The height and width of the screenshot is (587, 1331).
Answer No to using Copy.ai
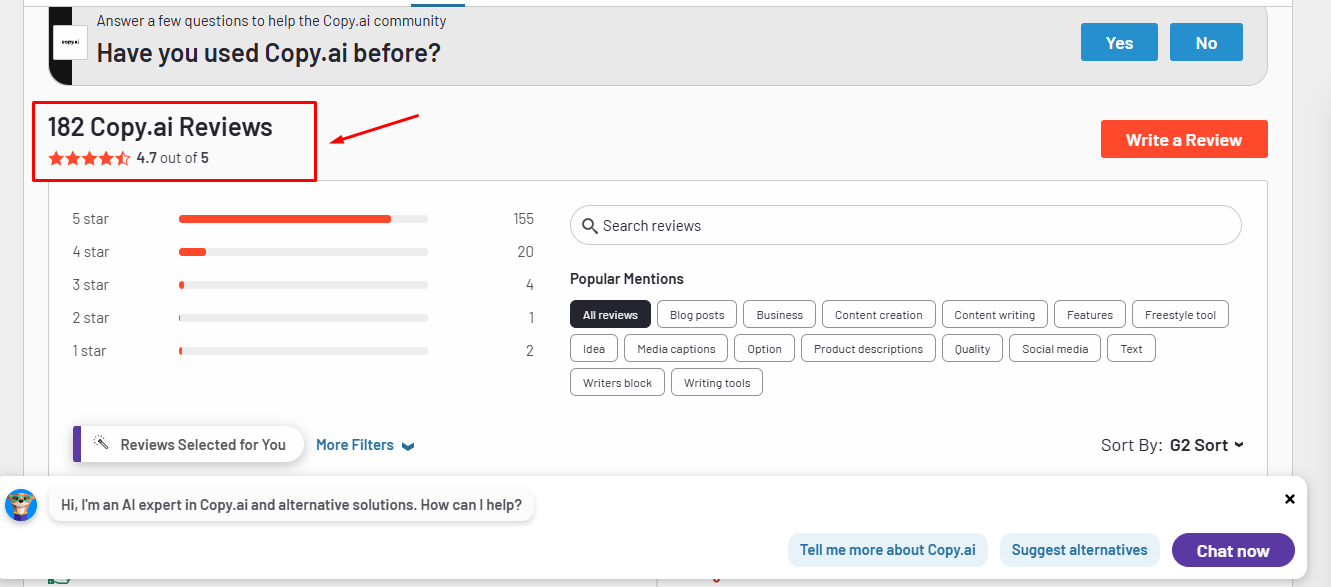point(1206,42)
